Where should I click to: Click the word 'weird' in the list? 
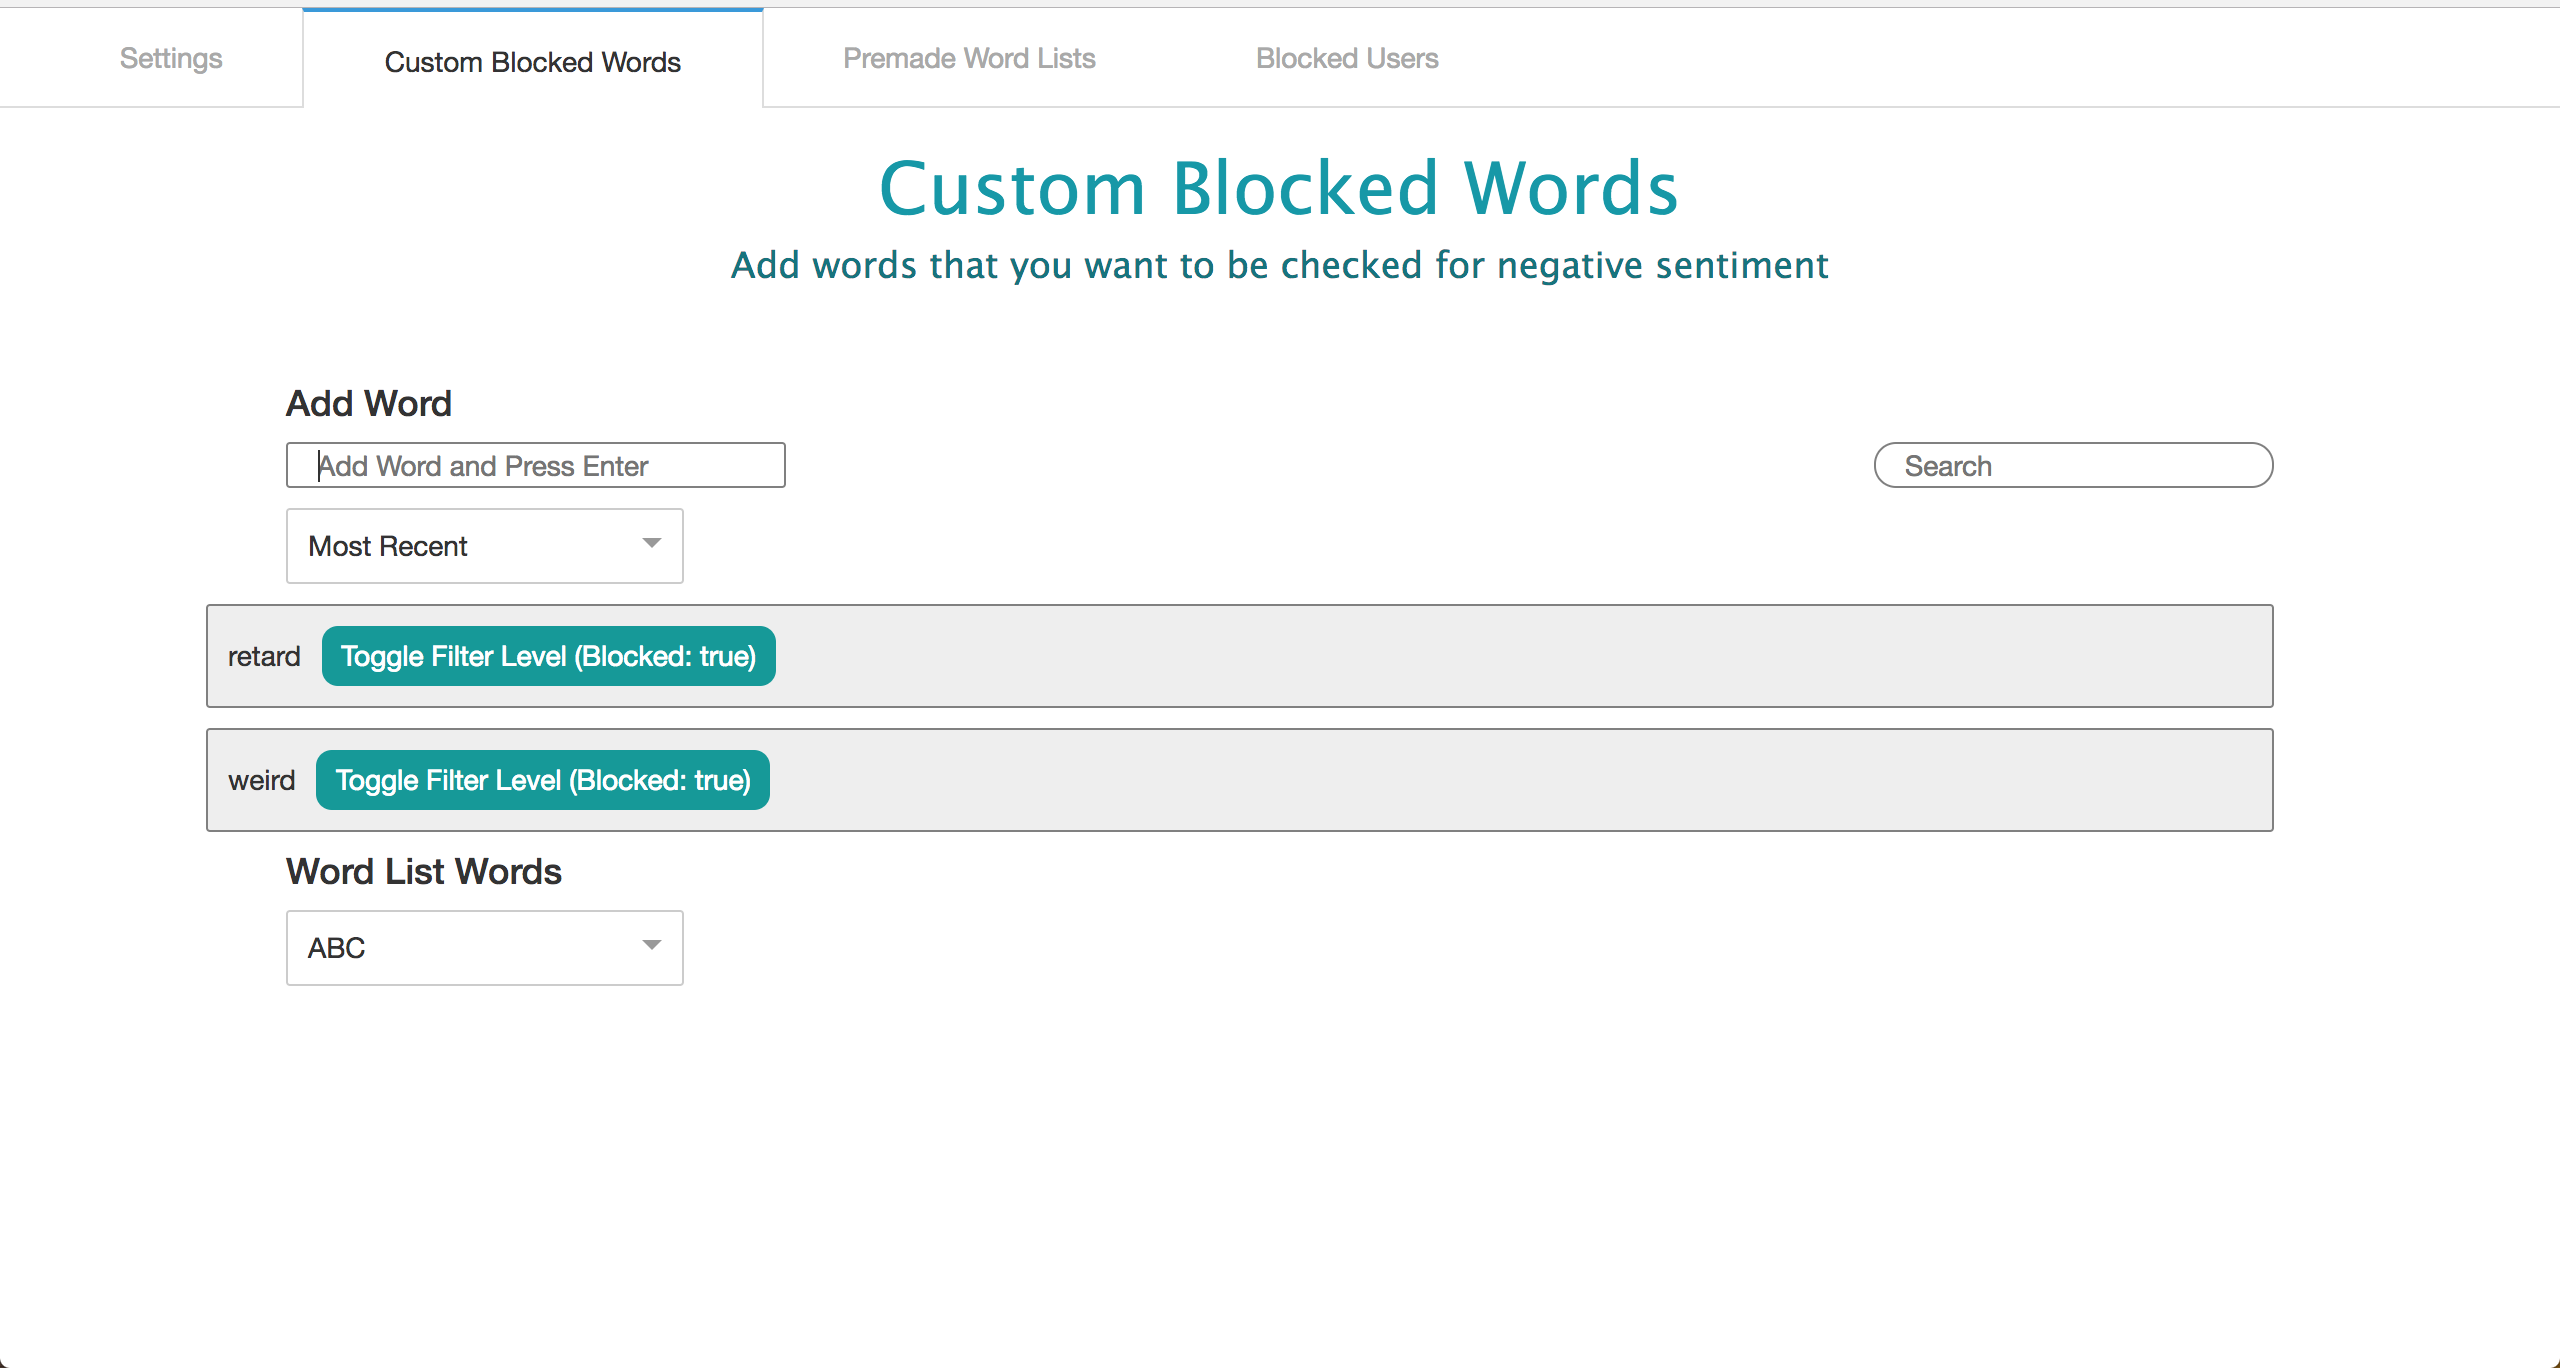(x=262, y=780)
